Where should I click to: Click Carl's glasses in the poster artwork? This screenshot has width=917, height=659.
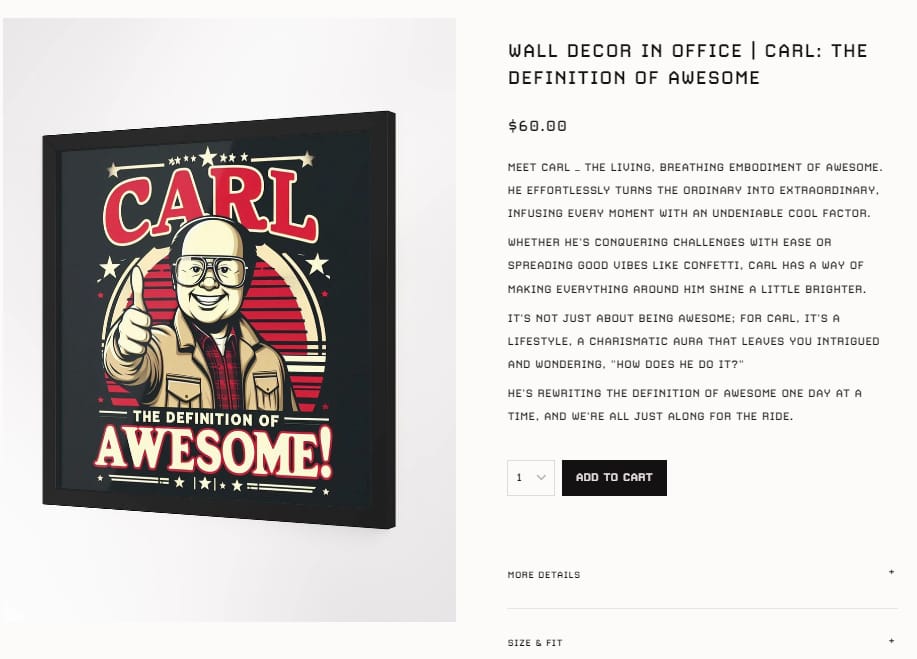click(x=209, y=270)
